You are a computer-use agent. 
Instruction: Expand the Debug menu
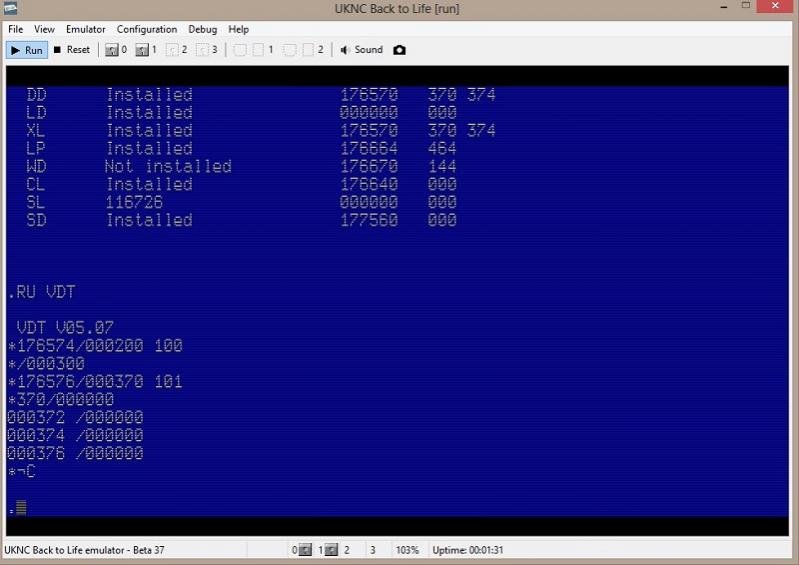[x=203, y=29]
